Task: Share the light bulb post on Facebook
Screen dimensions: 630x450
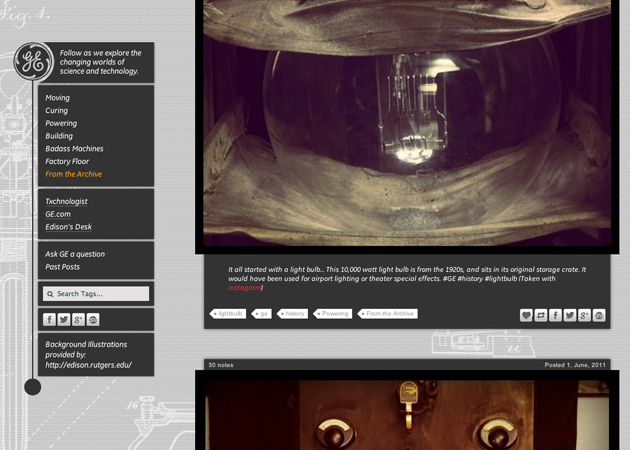Action: [x=556, y=315]
